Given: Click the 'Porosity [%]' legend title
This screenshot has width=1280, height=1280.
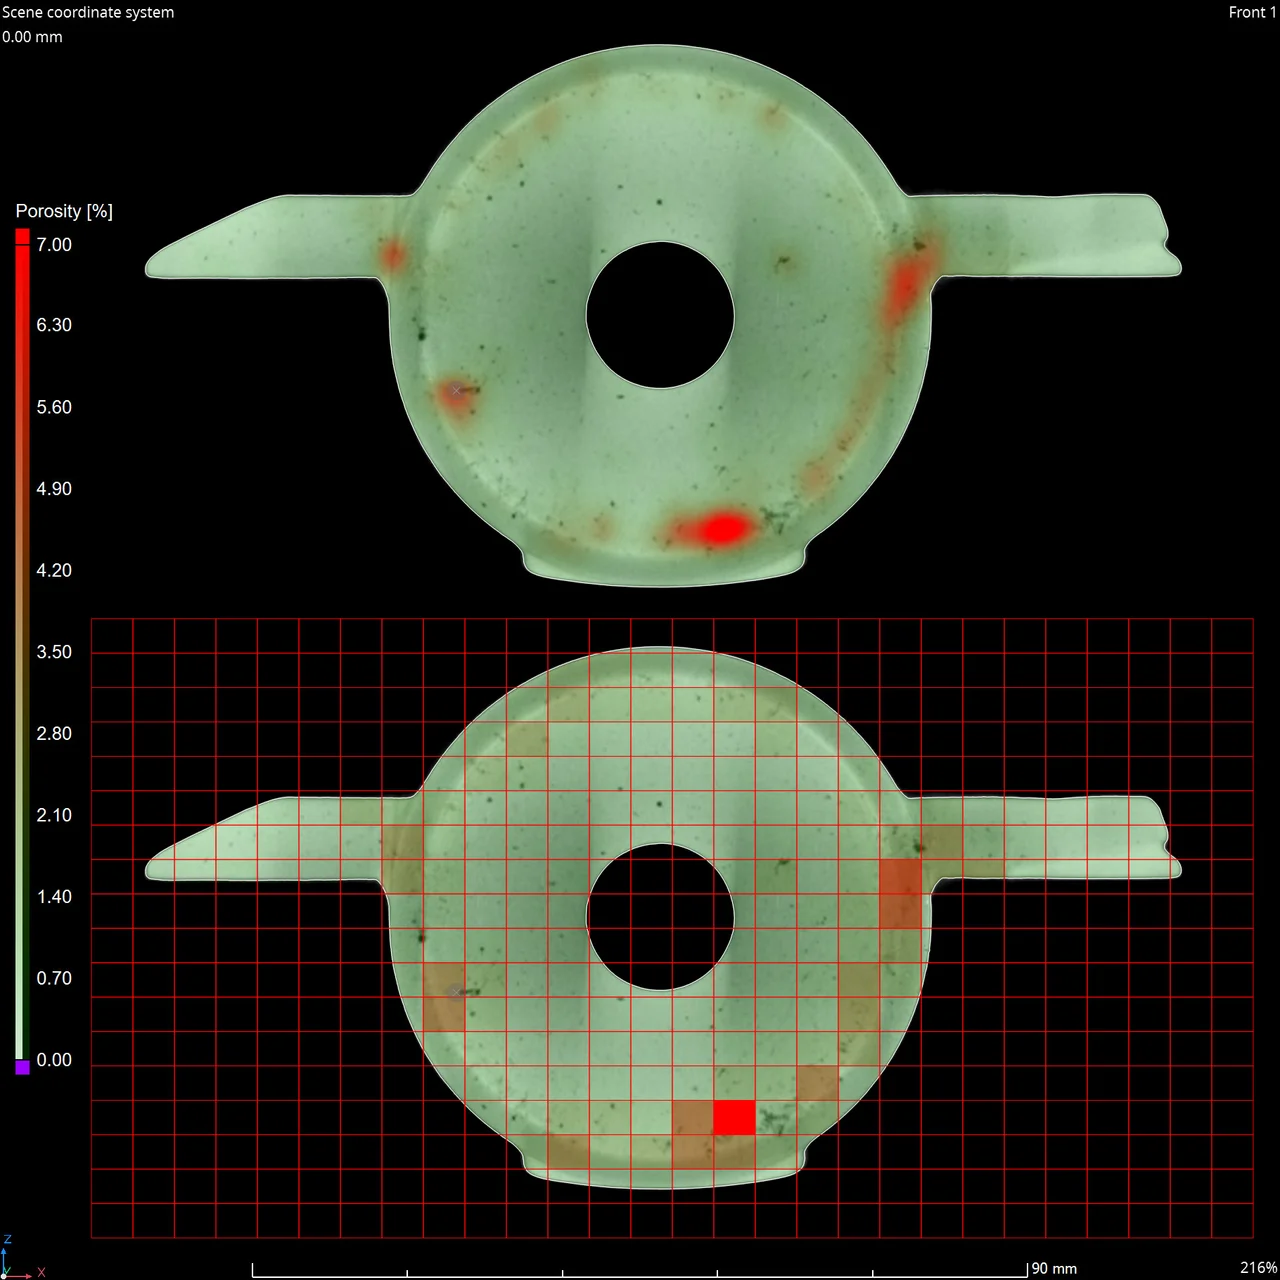Looking at the screenshot, I should click(x=64, y=211).
